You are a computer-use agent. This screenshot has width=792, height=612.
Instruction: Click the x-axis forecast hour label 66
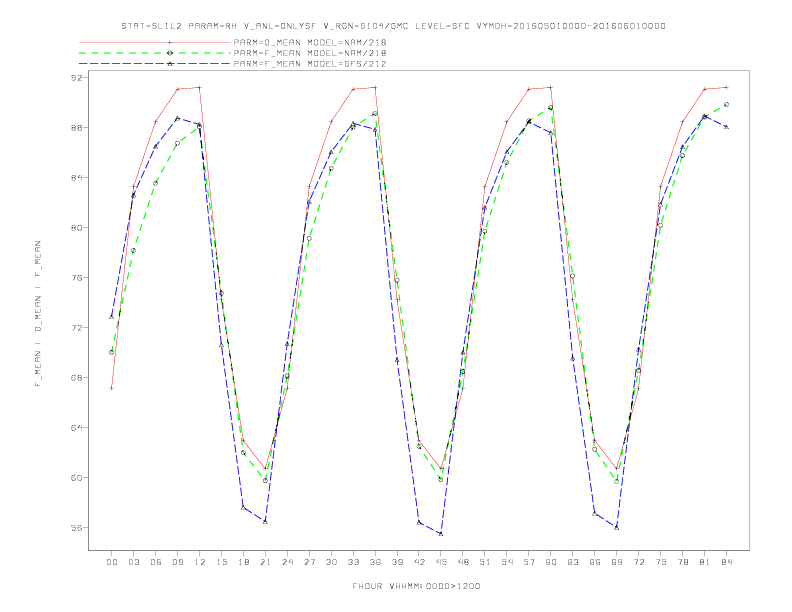tap(595, 562)
